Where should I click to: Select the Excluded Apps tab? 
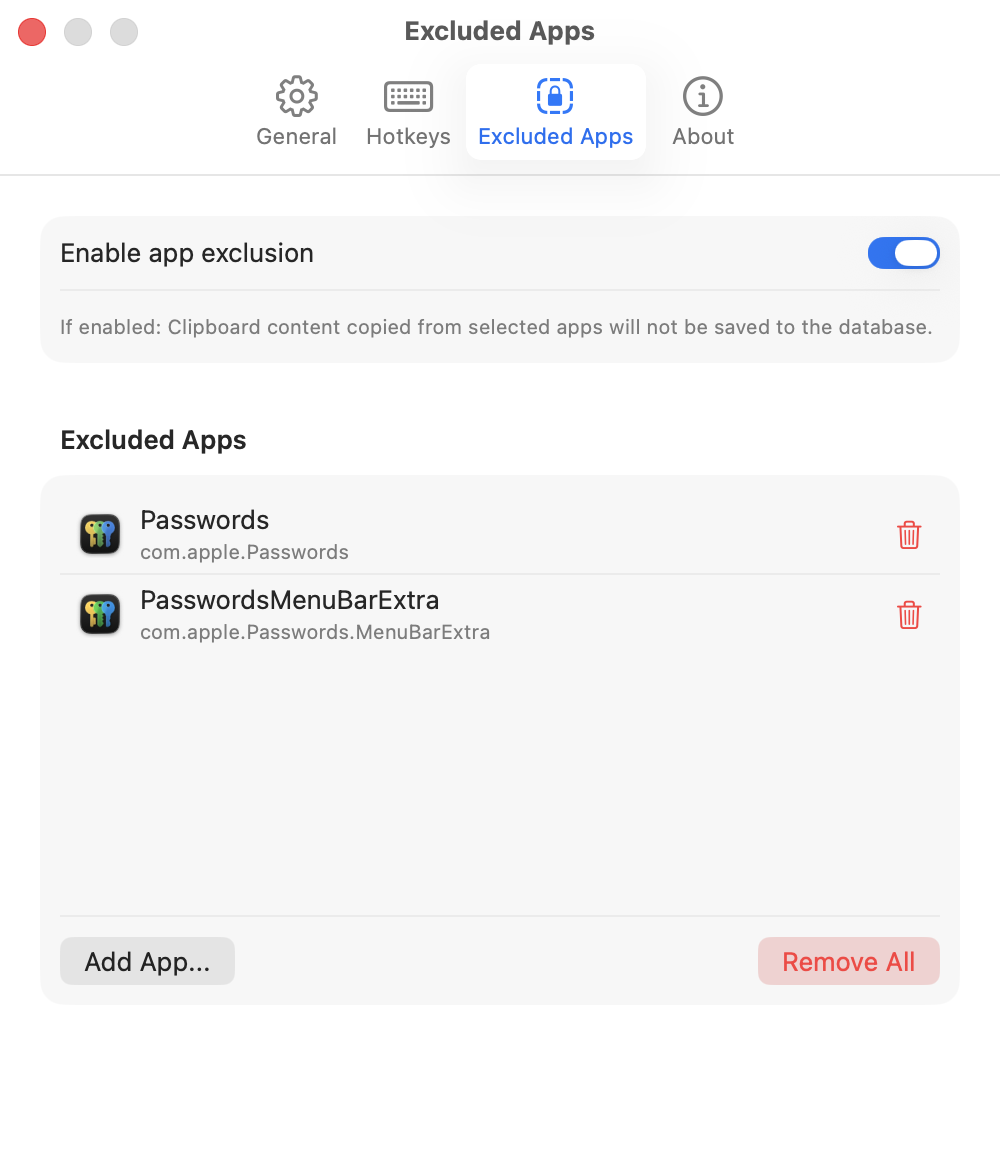click(555, 112)
